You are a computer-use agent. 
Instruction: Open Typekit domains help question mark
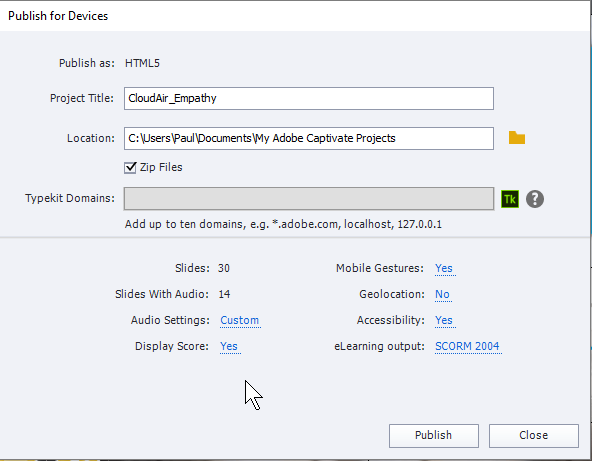point(535,199)
